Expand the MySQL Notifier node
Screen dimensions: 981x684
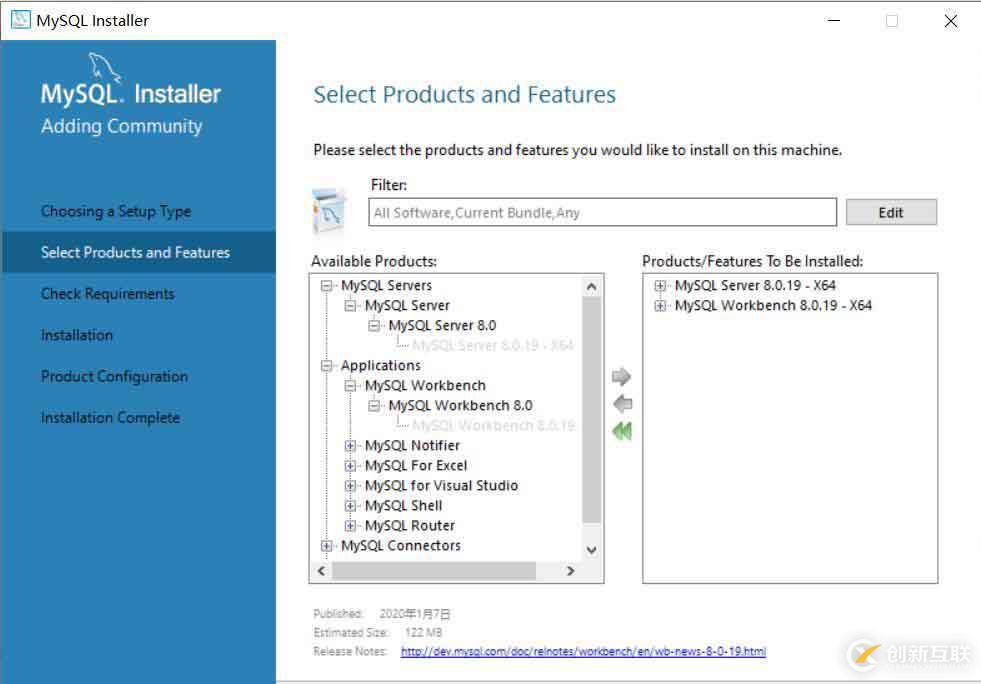coord(350,446)
